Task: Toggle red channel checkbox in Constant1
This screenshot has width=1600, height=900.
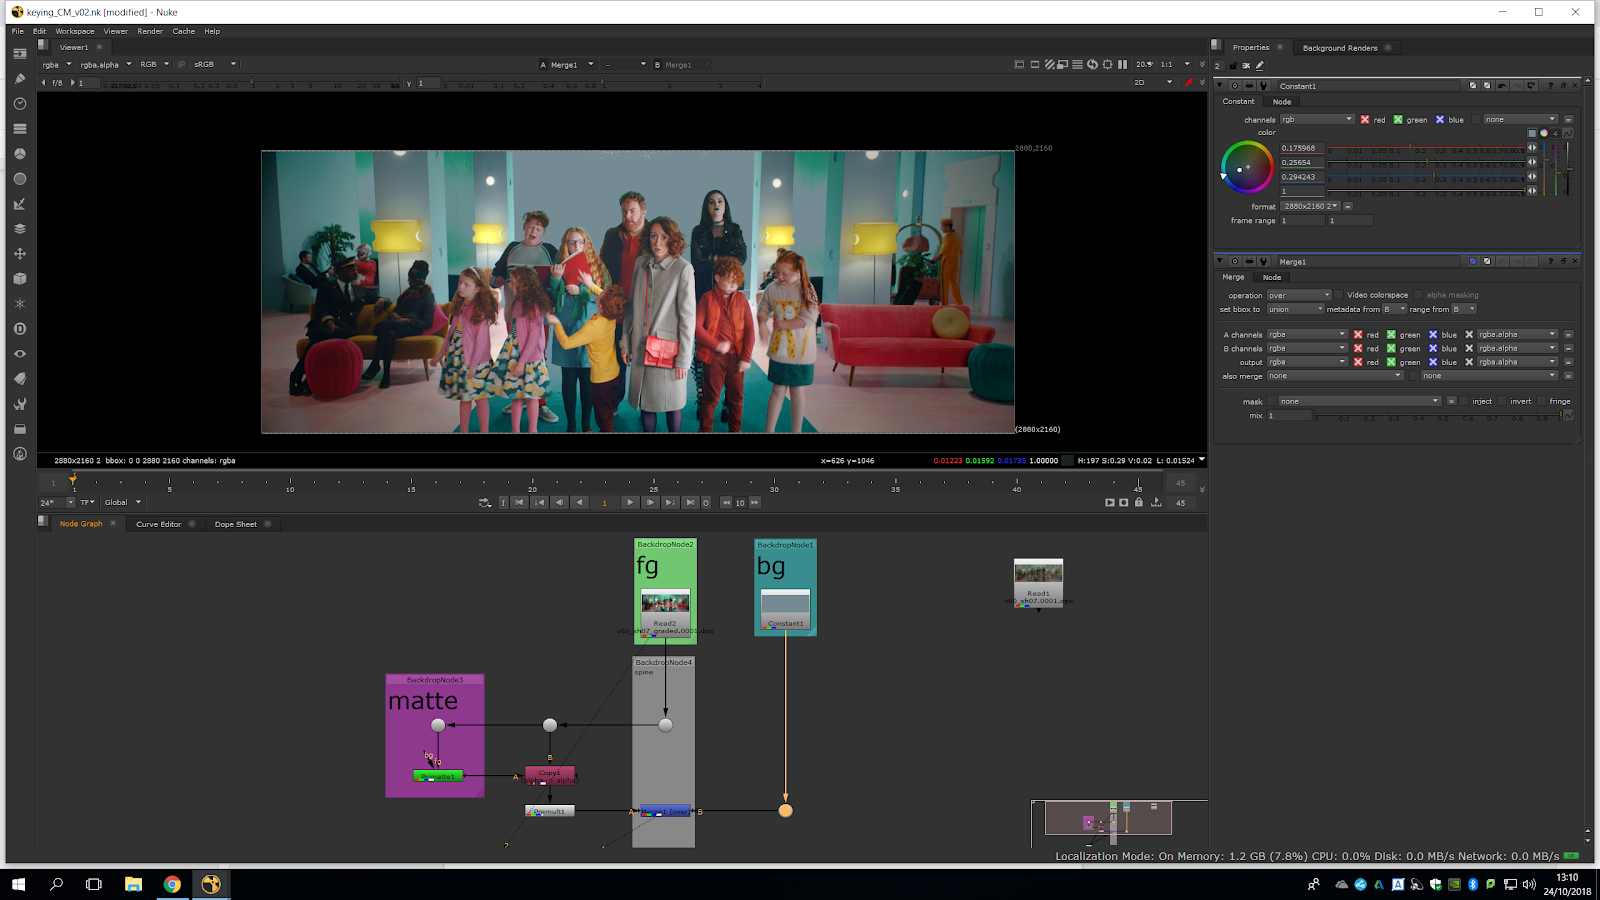Action: [1365, 119]
